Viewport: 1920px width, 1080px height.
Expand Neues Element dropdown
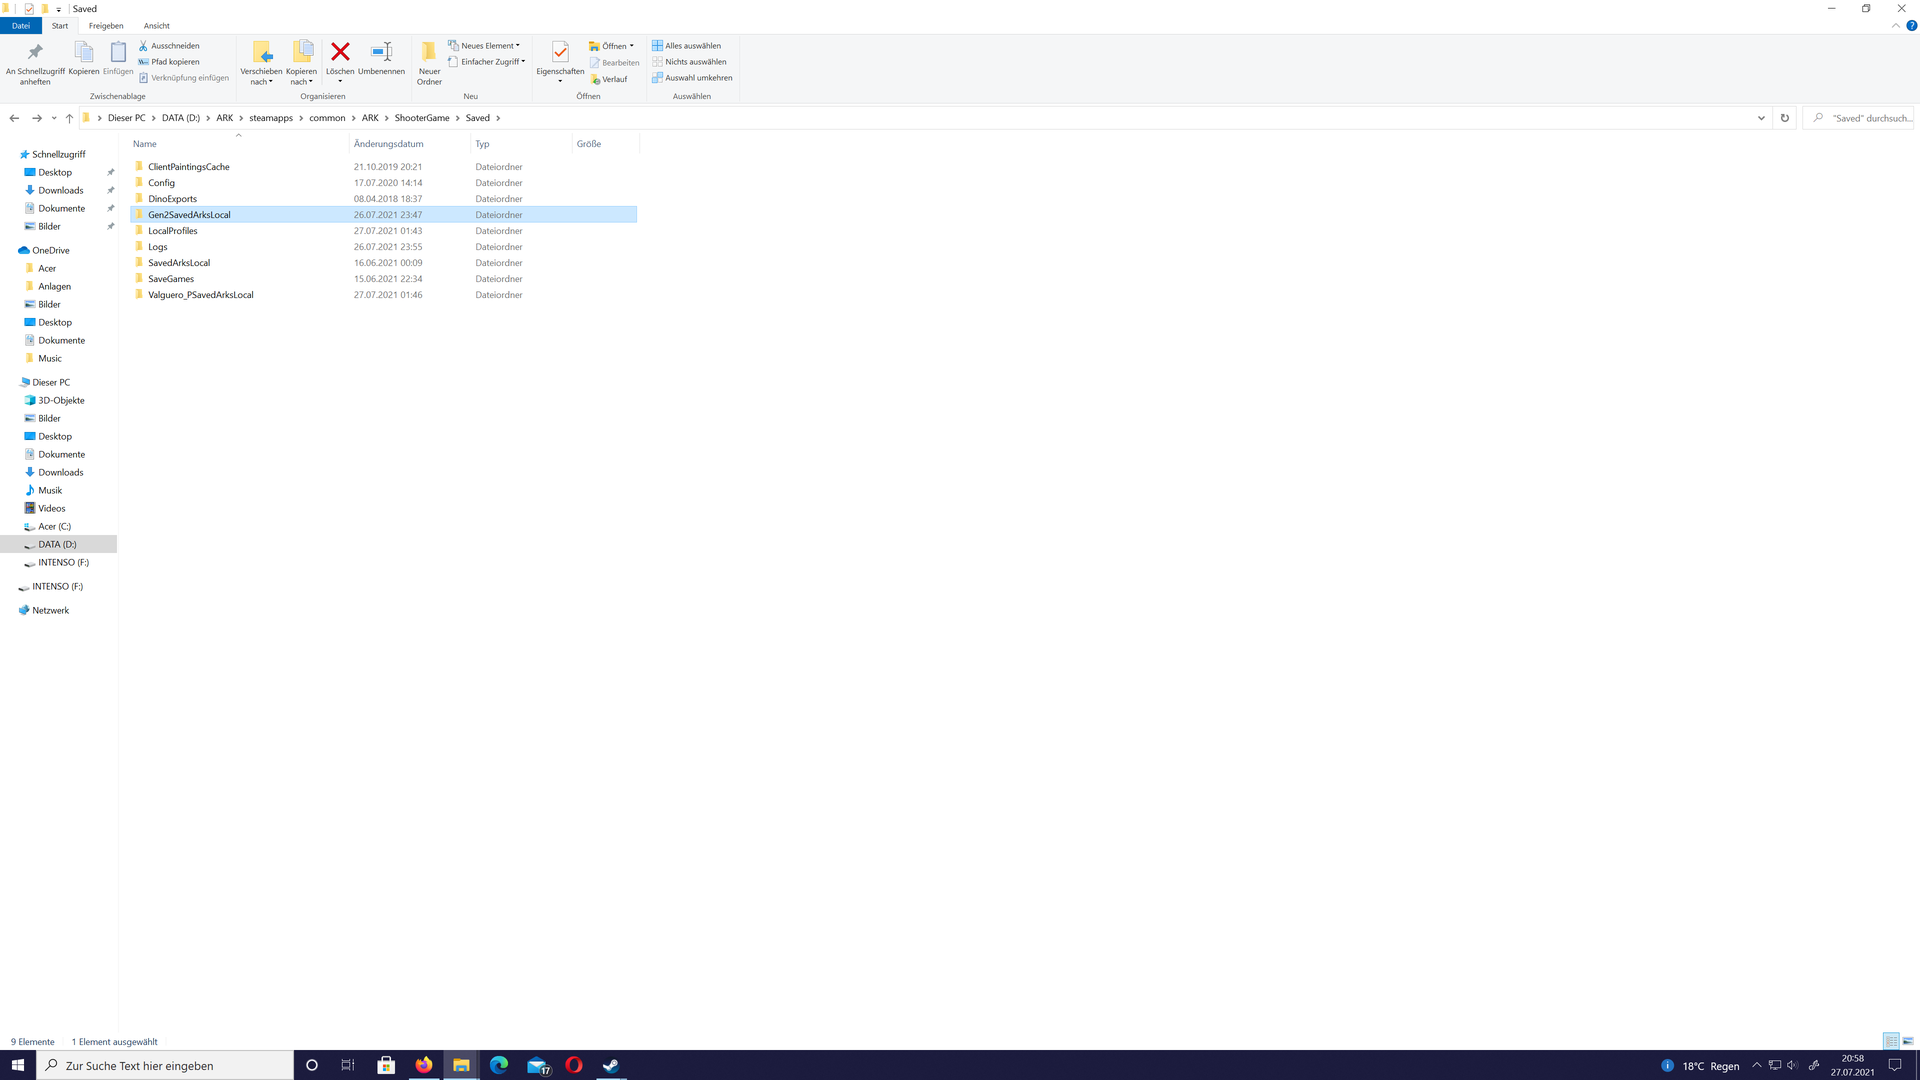pyautogui.click(x=484, y=46)
